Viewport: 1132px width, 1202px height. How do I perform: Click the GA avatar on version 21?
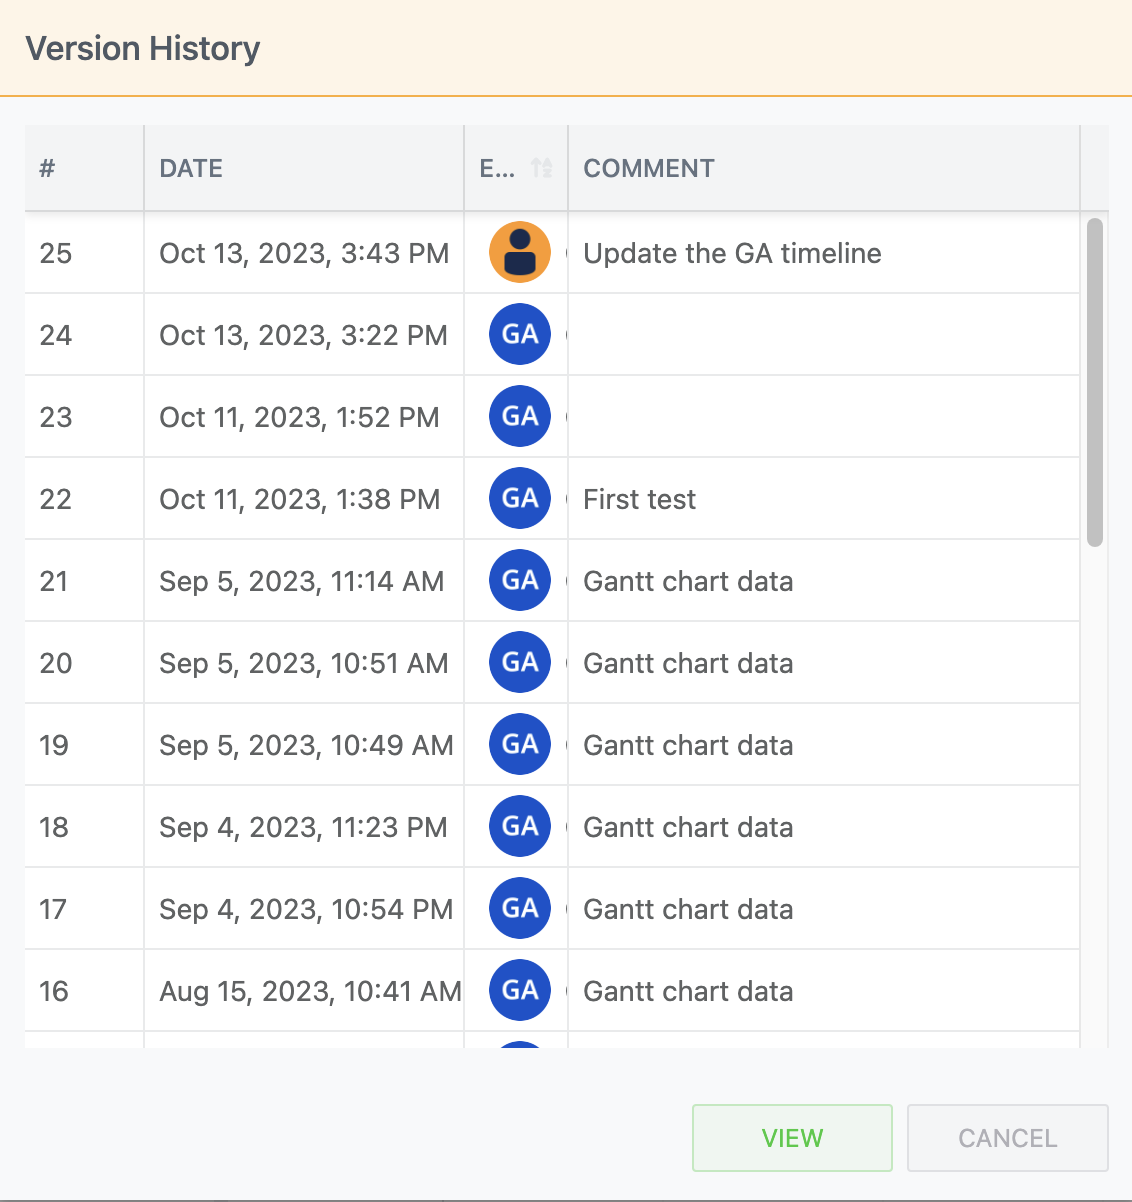pos(519,580)
